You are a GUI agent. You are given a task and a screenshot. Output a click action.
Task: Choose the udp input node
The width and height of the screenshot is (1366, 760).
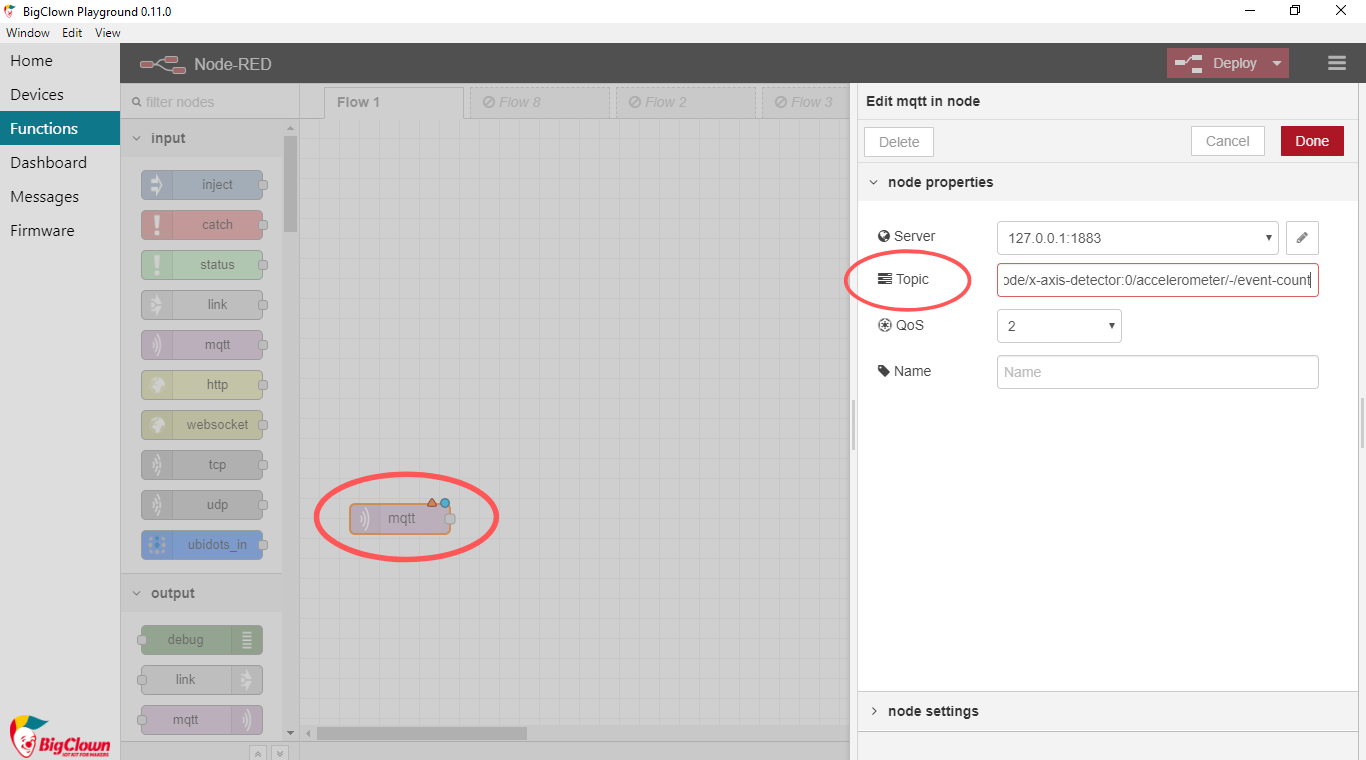pos(202,505)
